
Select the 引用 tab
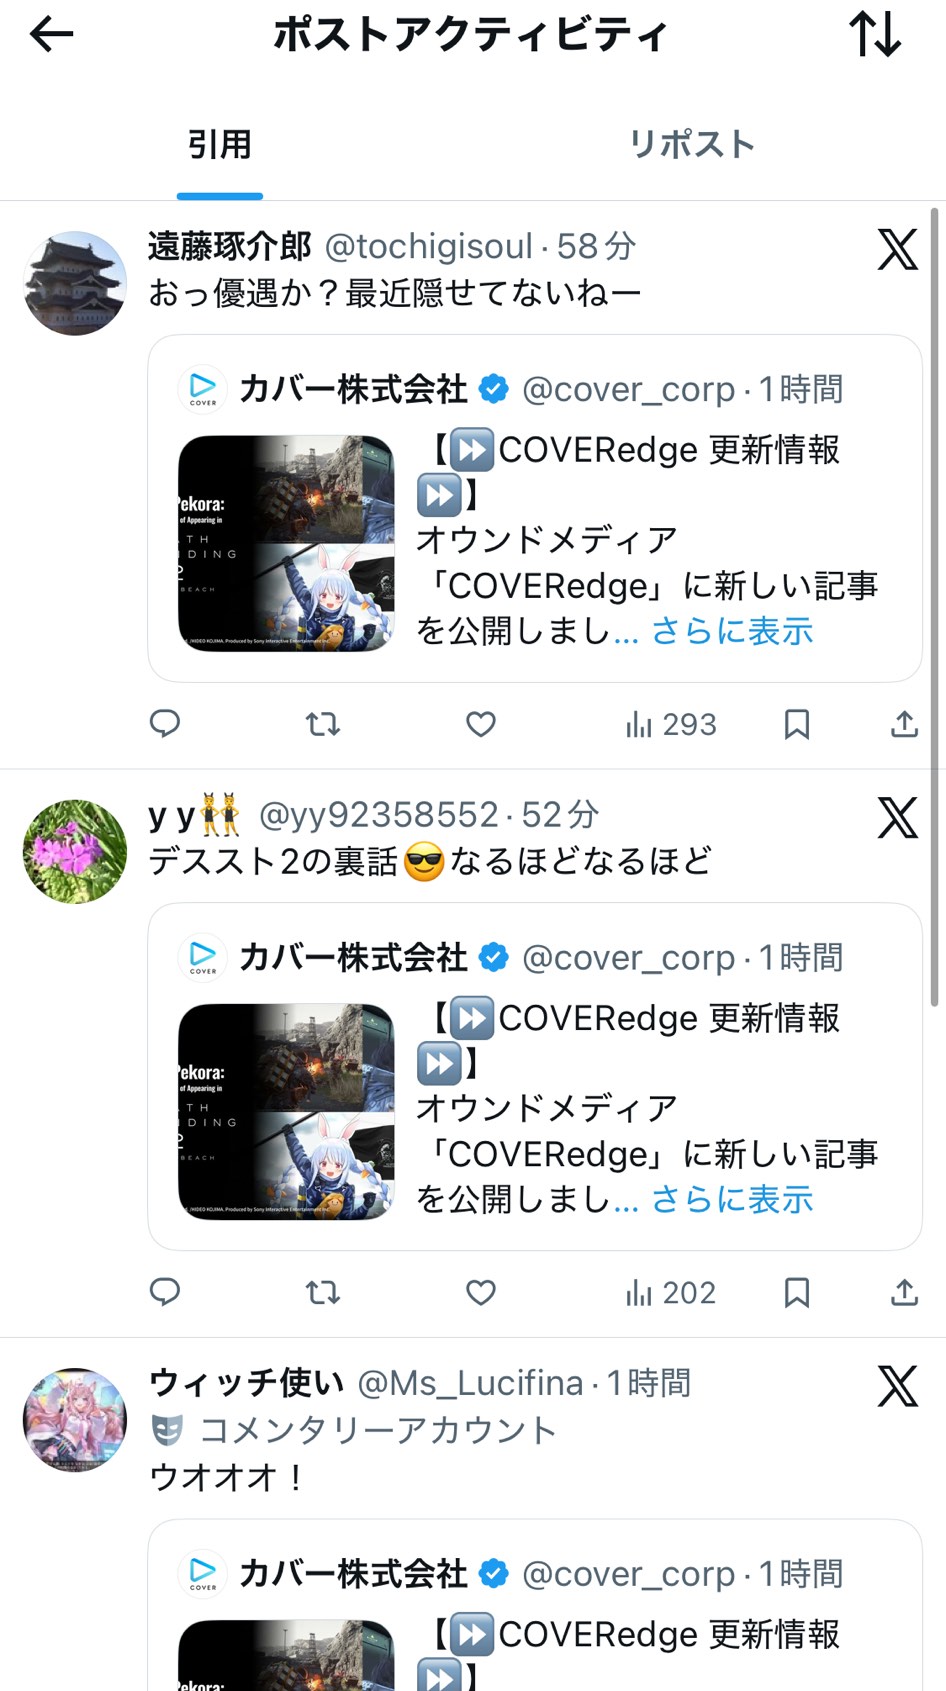coord(220,144)
